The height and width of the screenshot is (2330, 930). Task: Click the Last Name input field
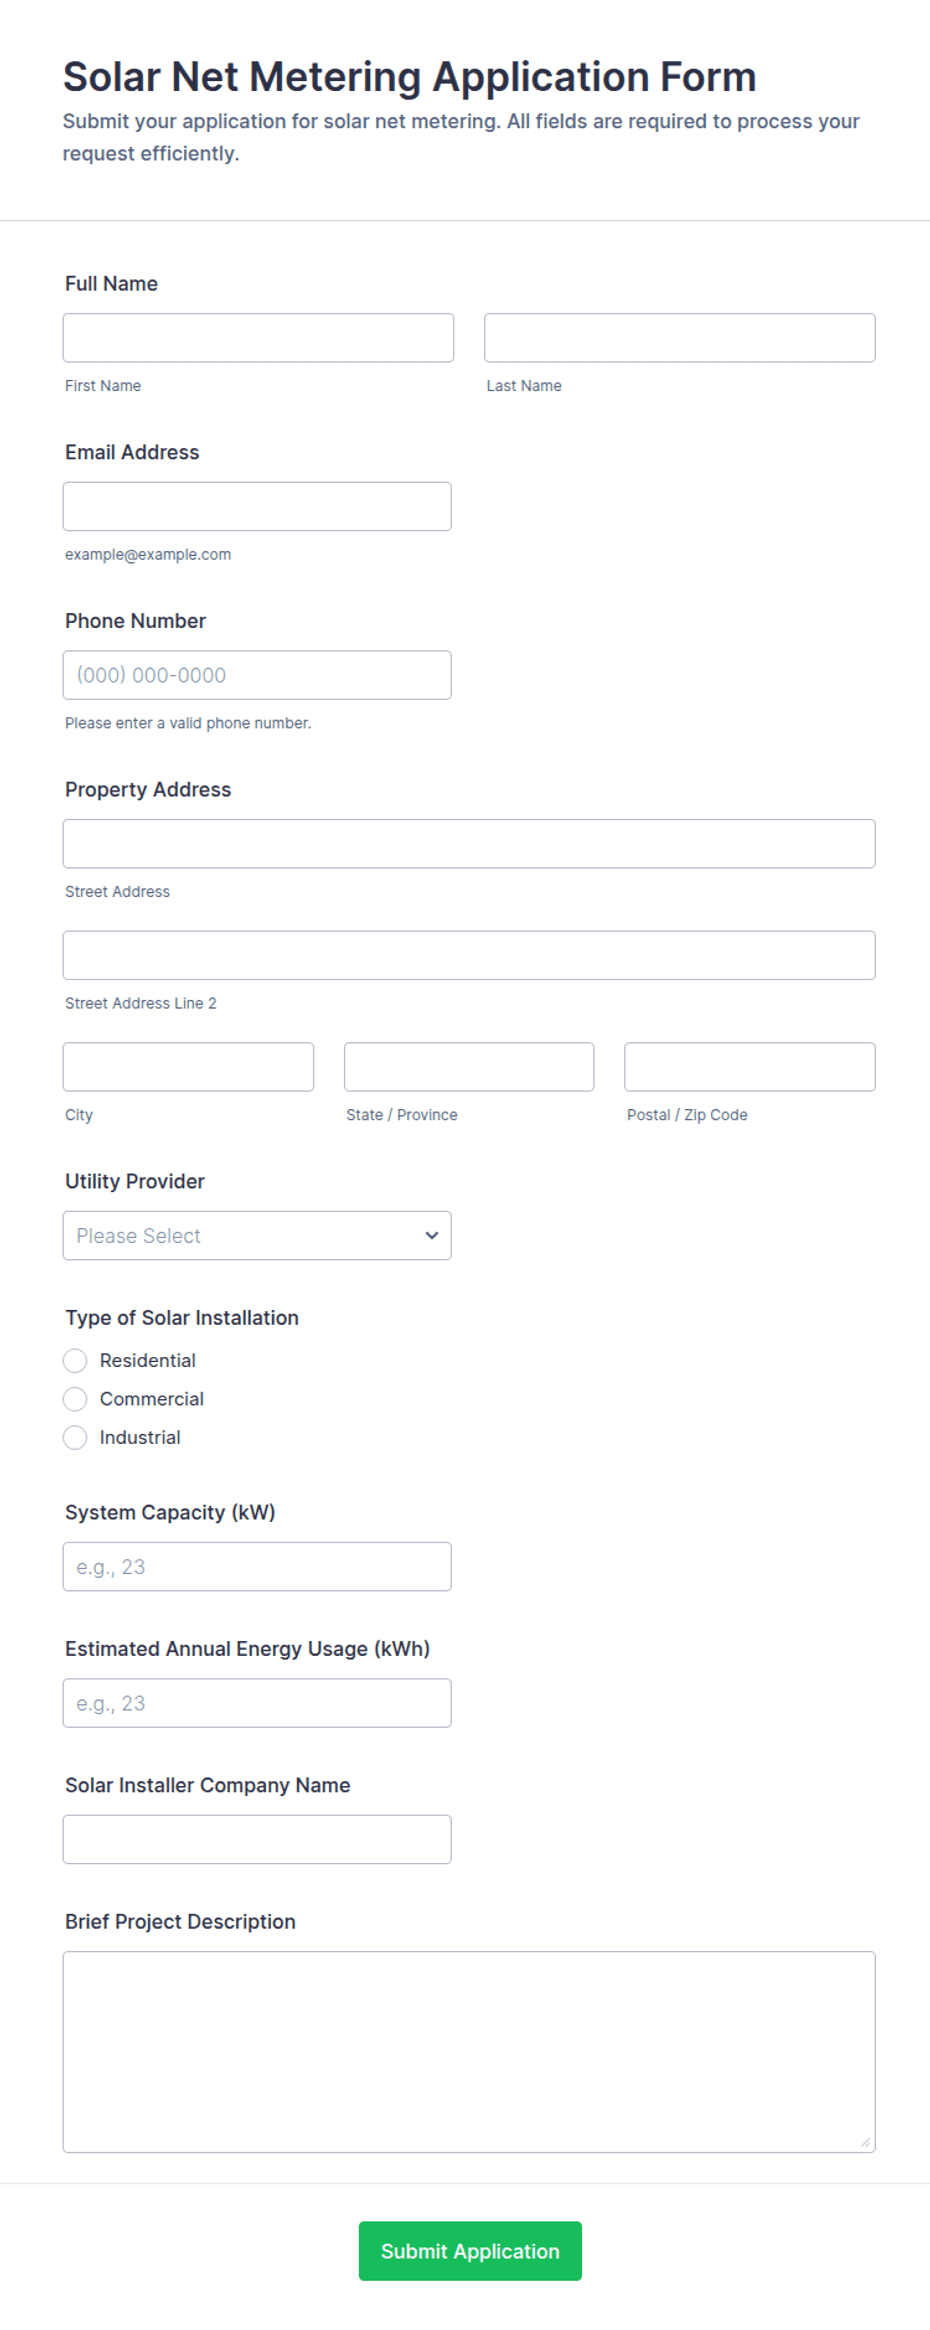coord(680,338)
